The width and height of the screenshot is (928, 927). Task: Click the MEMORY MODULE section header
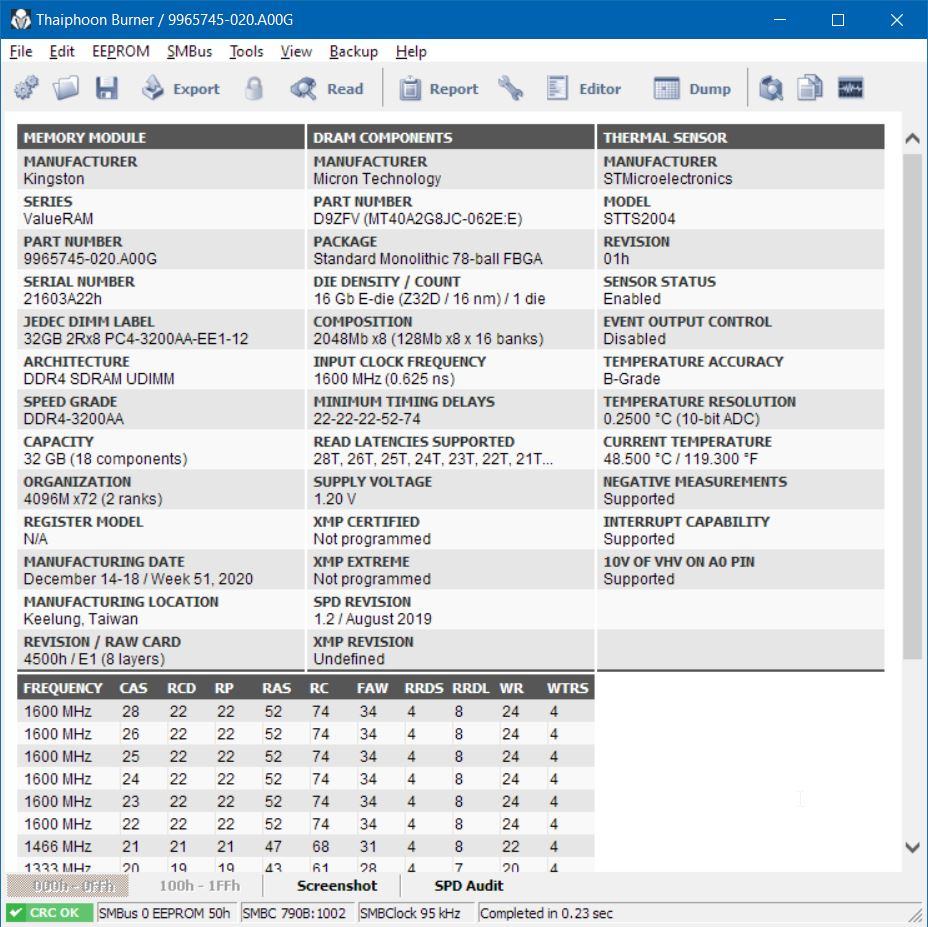(160, 137)
